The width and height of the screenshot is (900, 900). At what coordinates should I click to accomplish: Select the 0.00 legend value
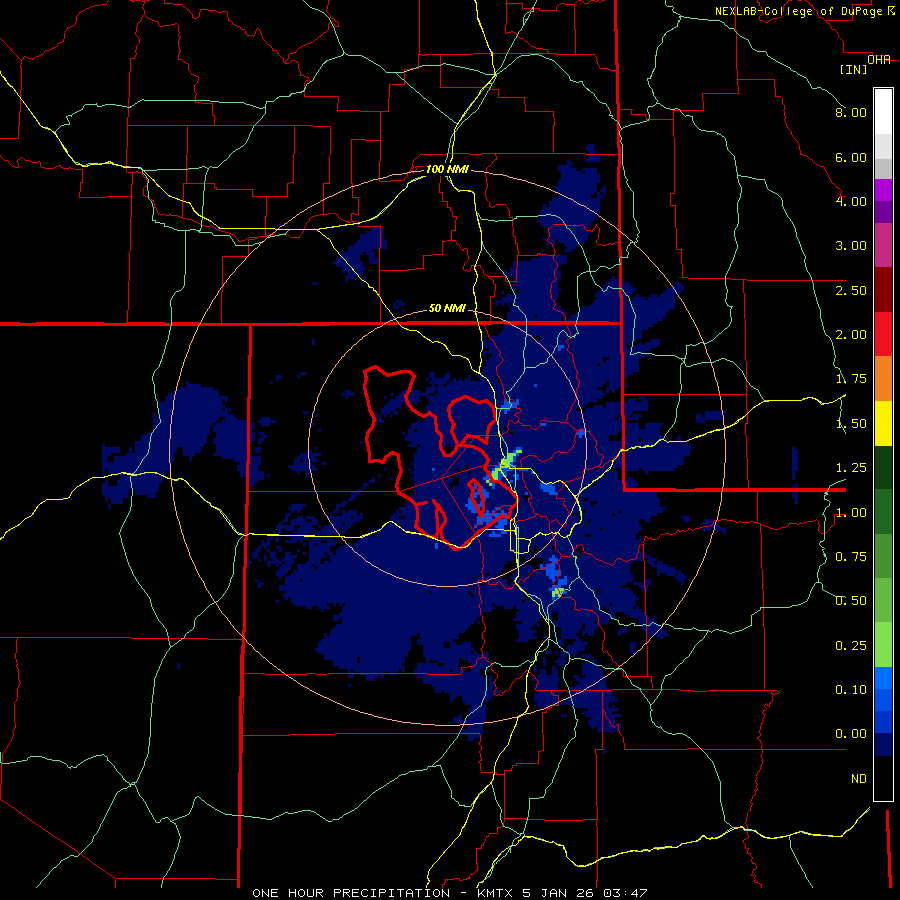(x=851, y=734)
